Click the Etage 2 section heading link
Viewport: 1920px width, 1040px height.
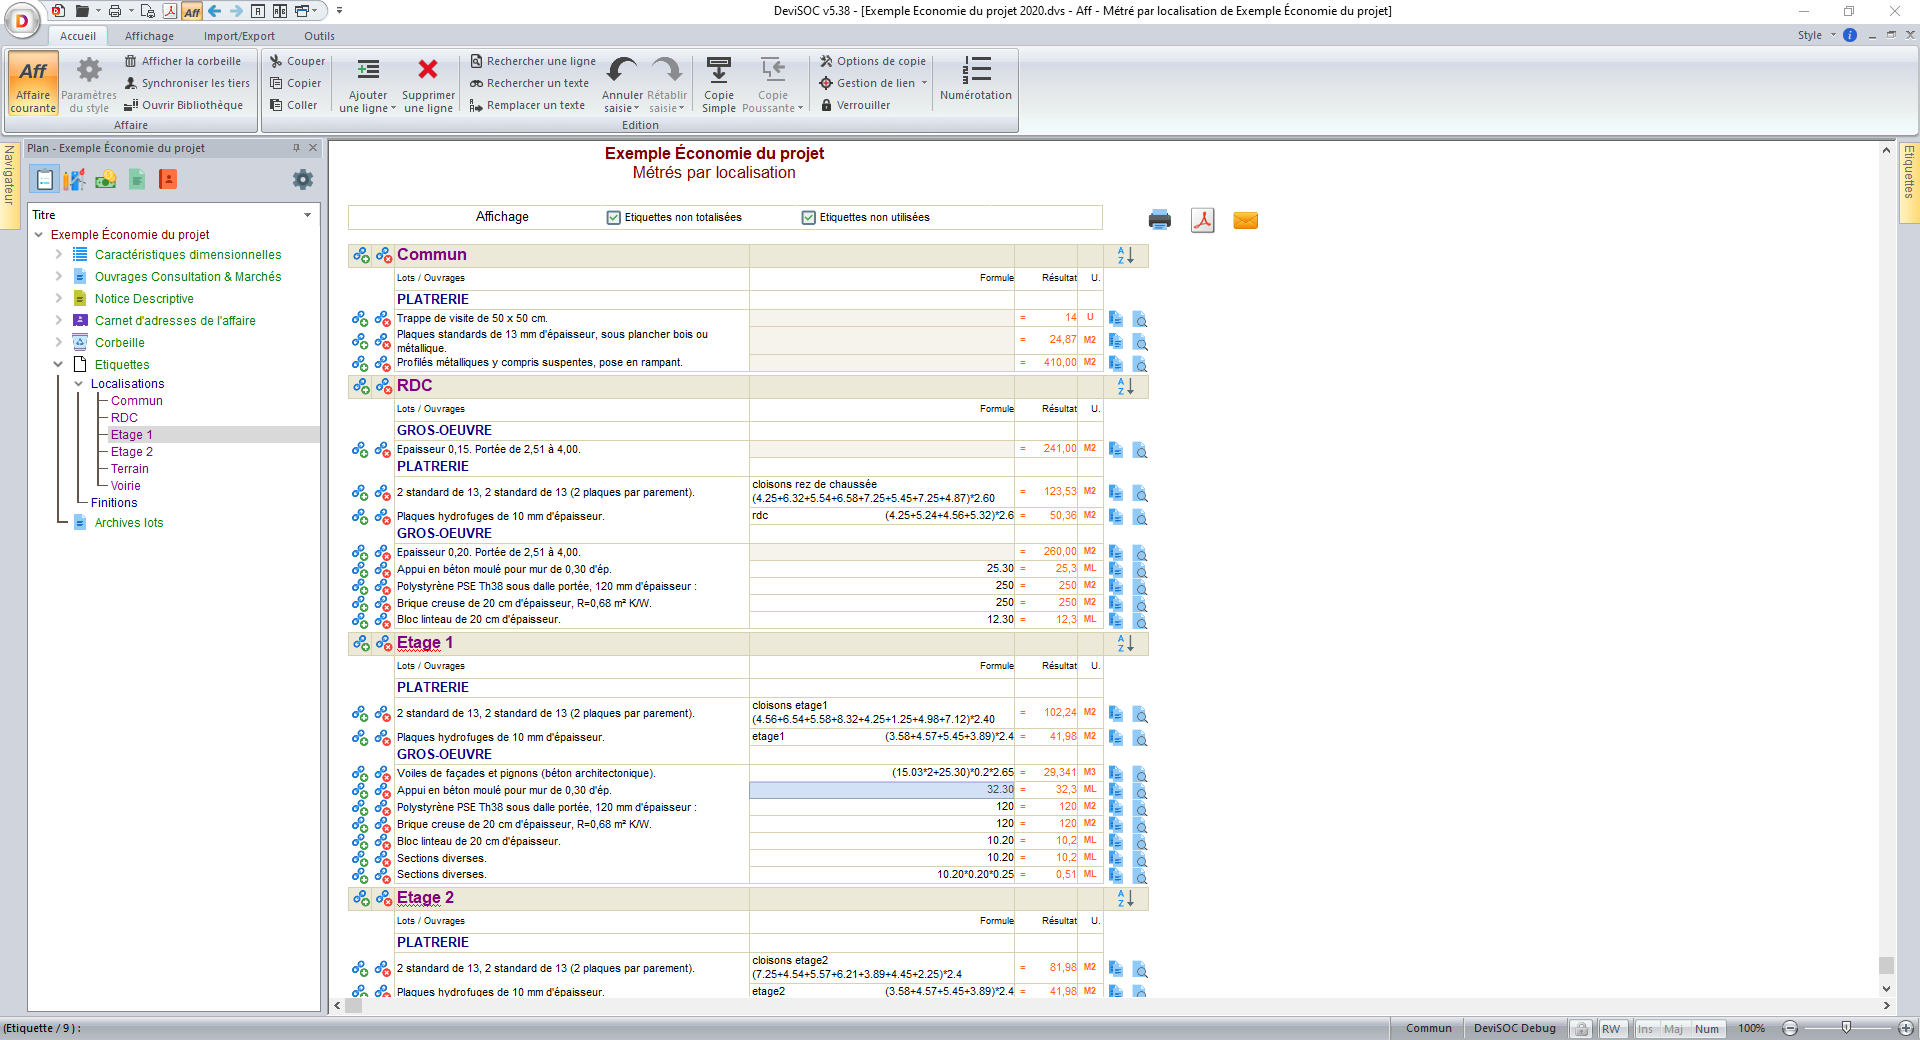tap(425, 898)
